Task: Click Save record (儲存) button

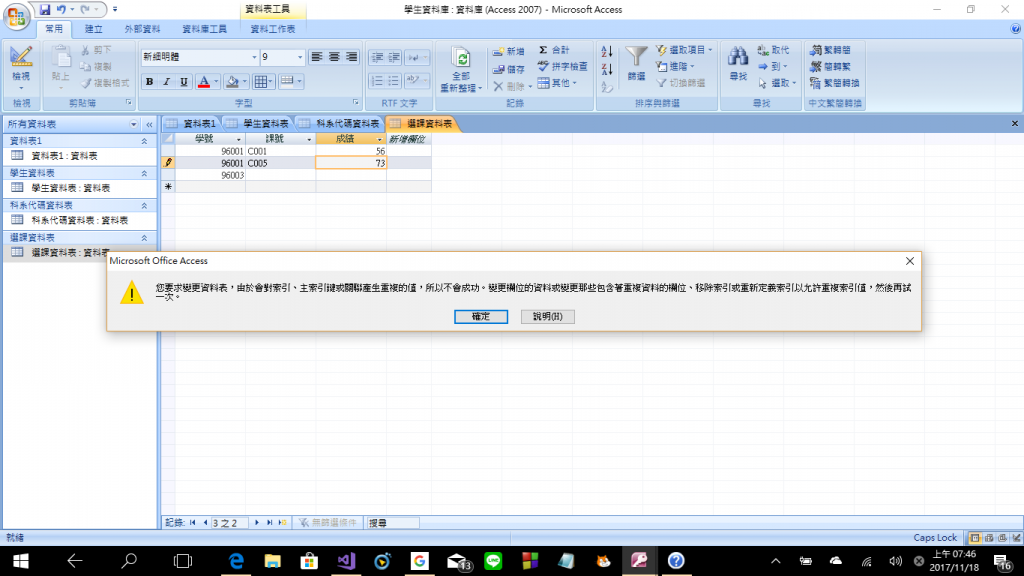Action: click(x=508, y=69)
